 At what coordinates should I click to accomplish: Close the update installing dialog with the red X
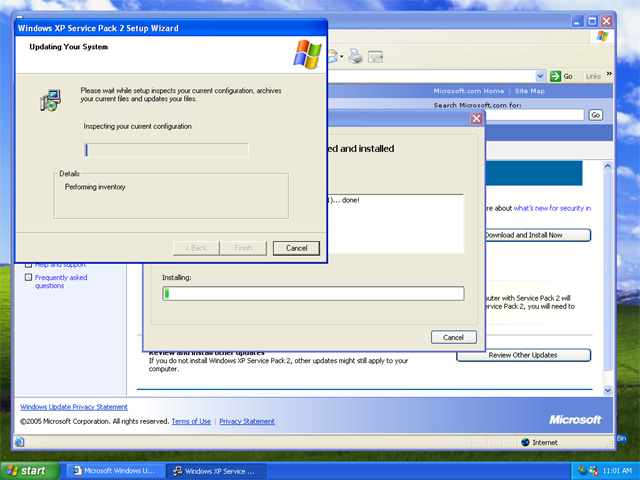click(x=476, y=118)
